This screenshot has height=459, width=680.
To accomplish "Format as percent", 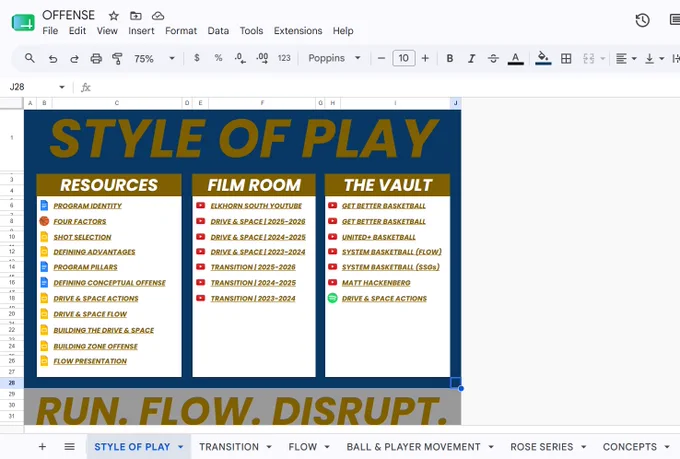I will pyautogui.click(x=218, y=58).
